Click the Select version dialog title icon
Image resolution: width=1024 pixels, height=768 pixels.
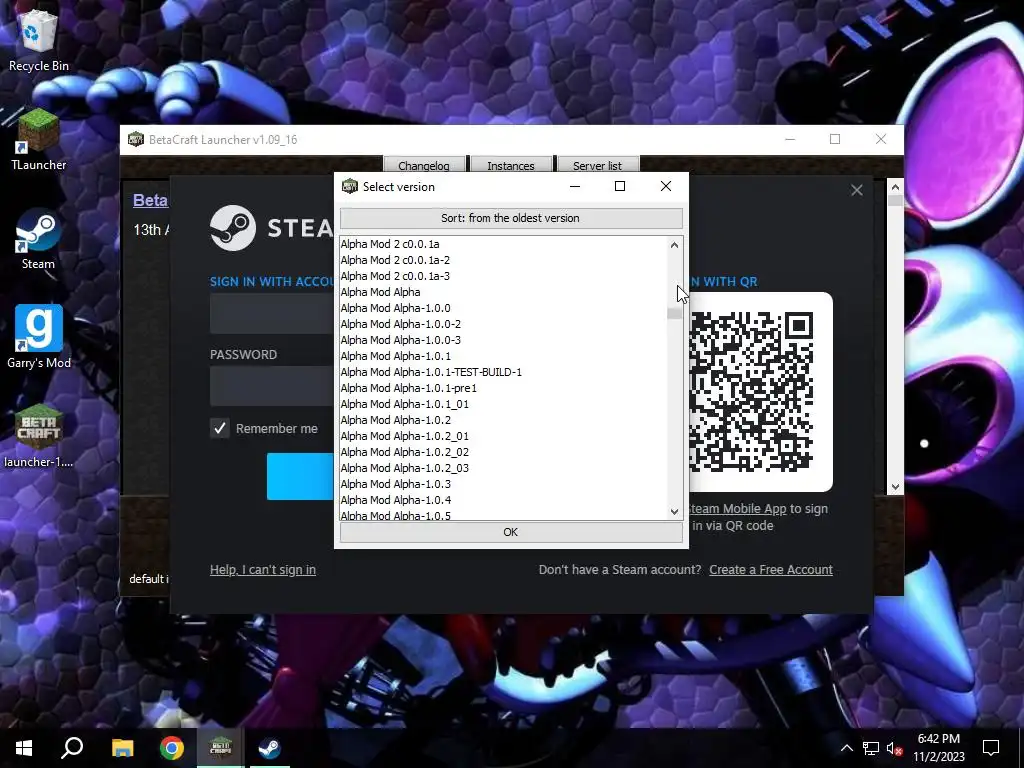pyautogui.click(x=350, y=186)
